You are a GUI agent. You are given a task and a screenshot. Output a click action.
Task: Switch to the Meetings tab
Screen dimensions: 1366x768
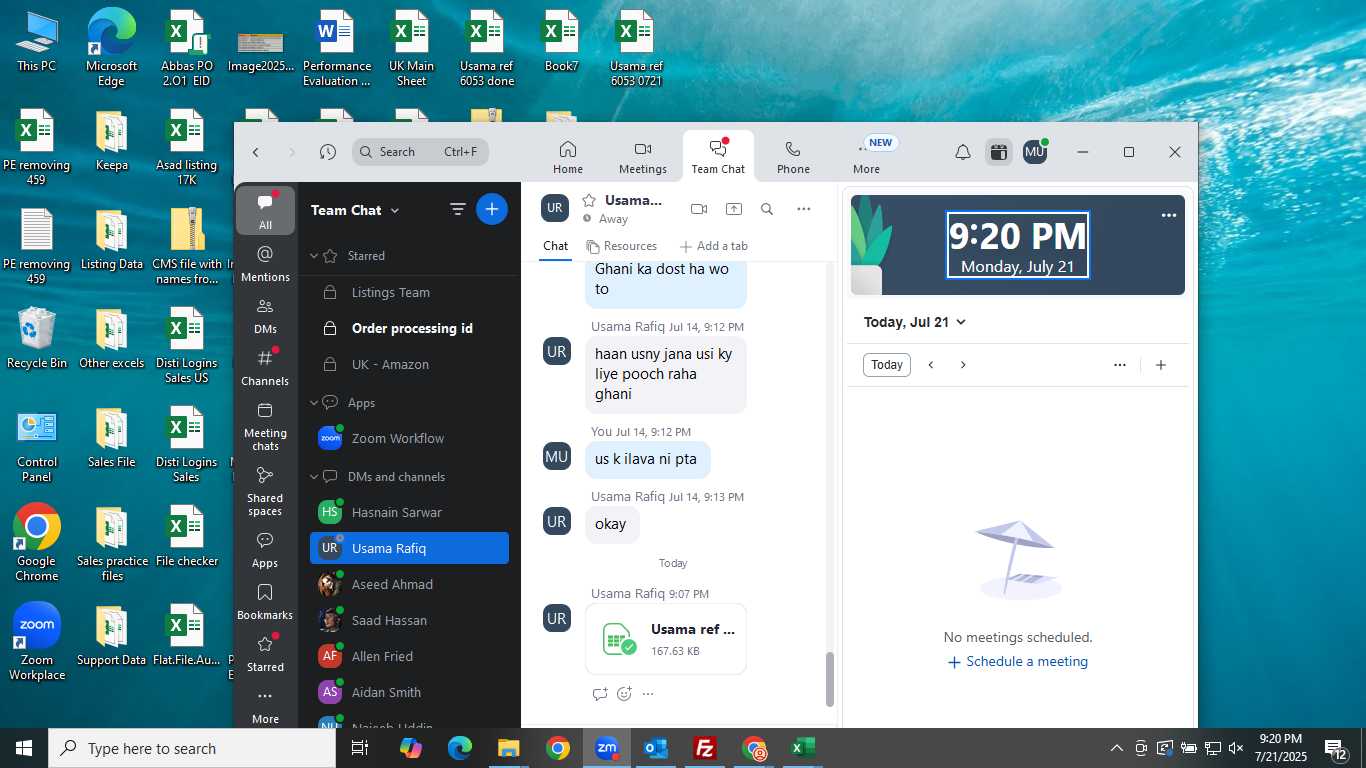(x=643, y=157)
